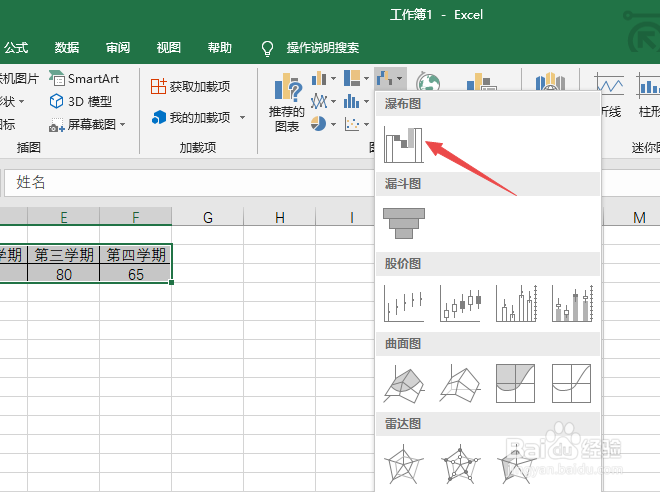Click the waterfall chart ribbon icon
Viewport: 660px width, 492px height.
(384, 78)
